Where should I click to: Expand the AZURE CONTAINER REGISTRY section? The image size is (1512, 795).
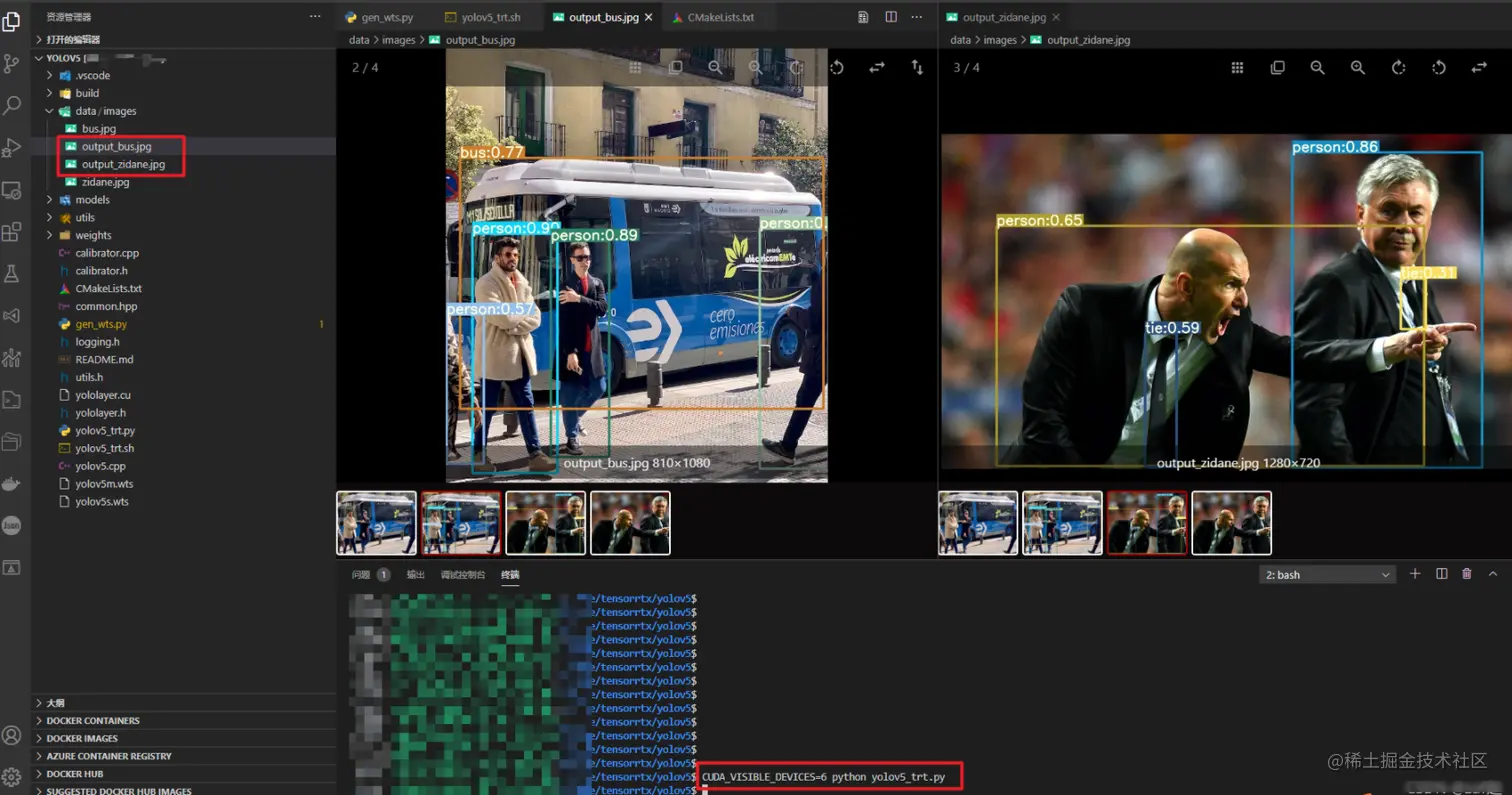(x=183, y=757)
